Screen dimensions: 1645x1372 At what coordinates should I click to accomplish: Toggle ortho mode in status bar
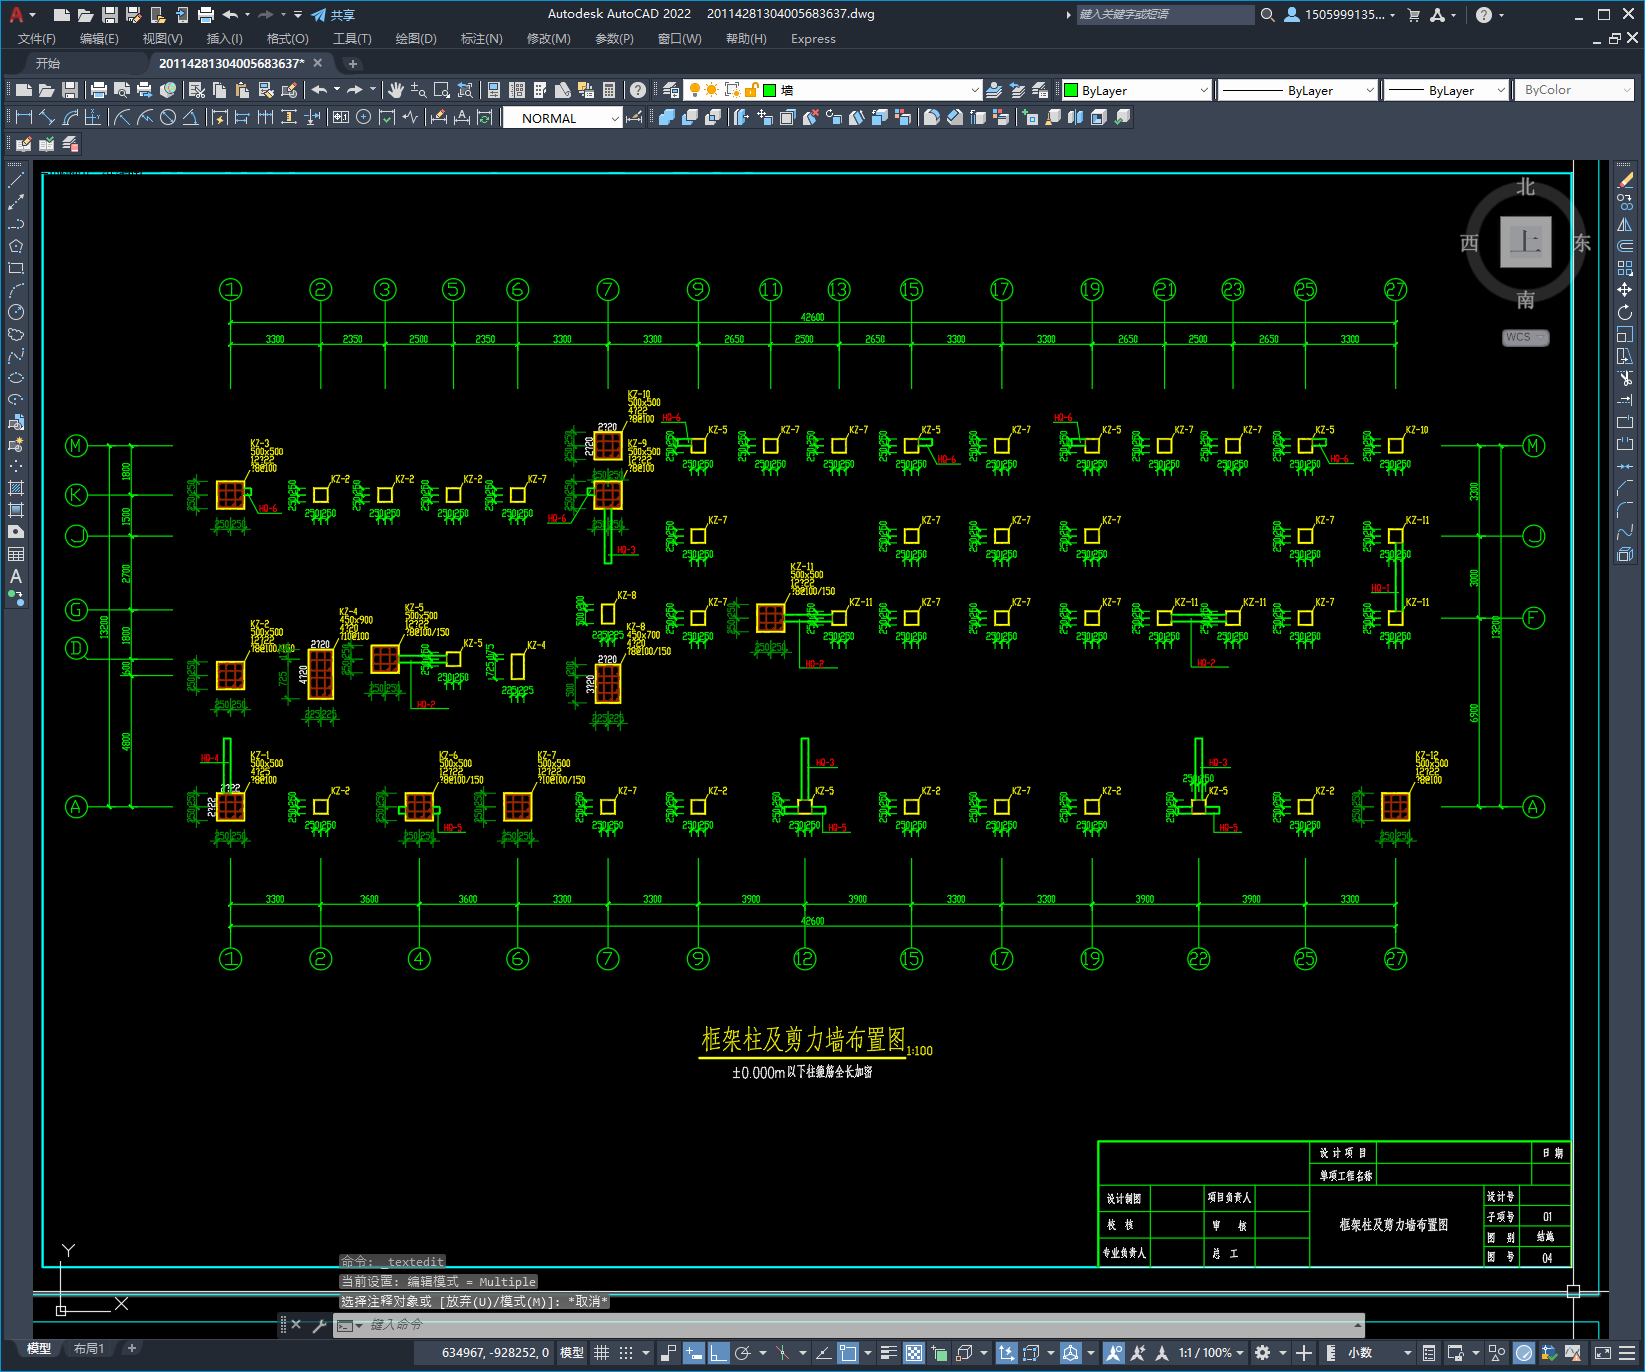coord(719,1353)
